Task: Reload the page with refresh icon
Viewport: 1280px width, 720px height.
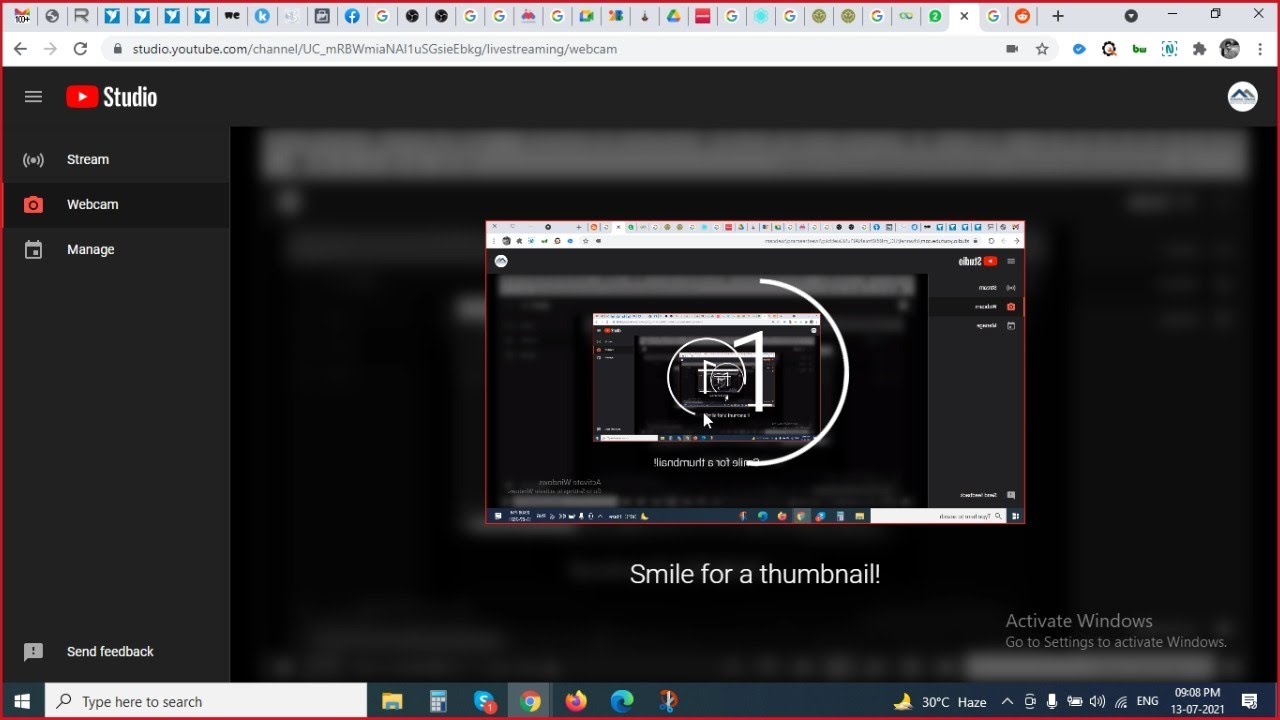Action: (x=81, y=49)
